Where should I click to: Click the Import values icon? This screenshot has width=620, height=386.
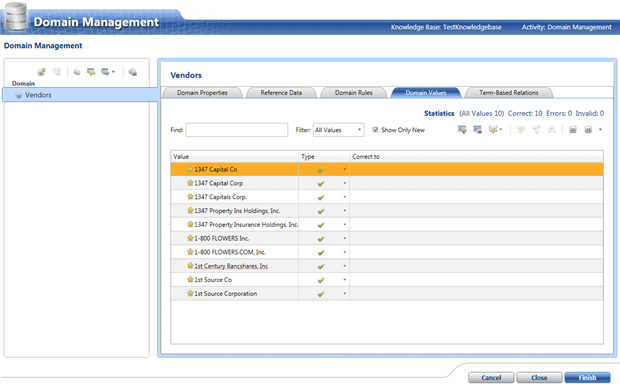point(493,130)
